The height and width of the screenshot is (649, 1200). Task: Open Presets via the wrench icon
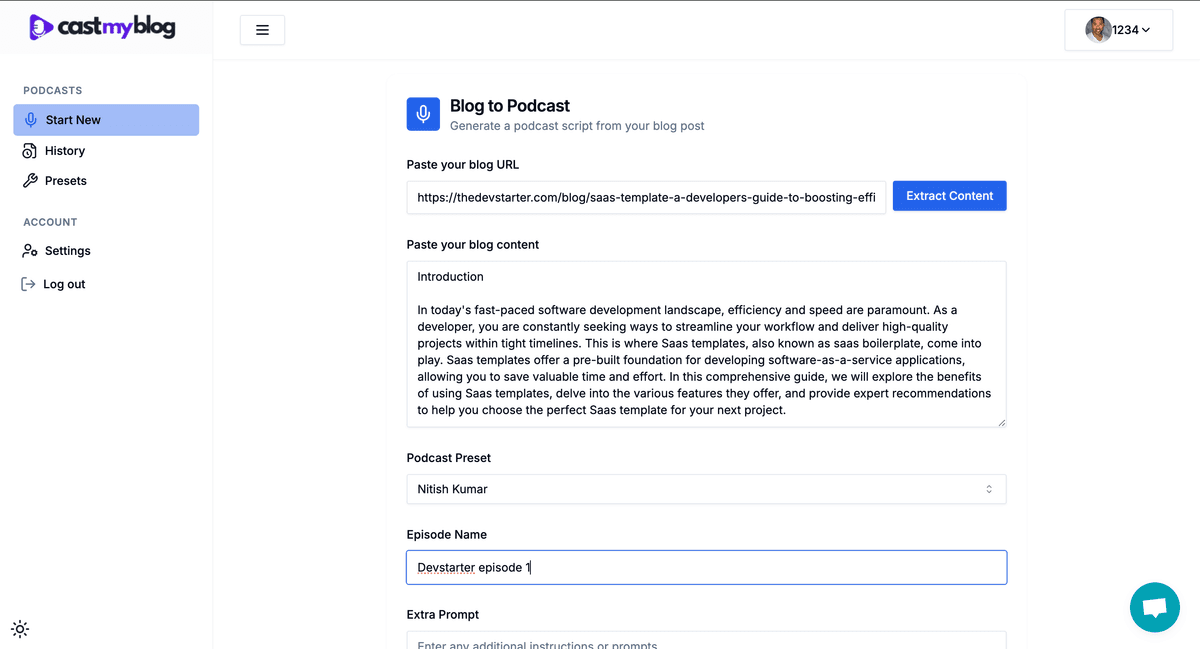point(30,181)
